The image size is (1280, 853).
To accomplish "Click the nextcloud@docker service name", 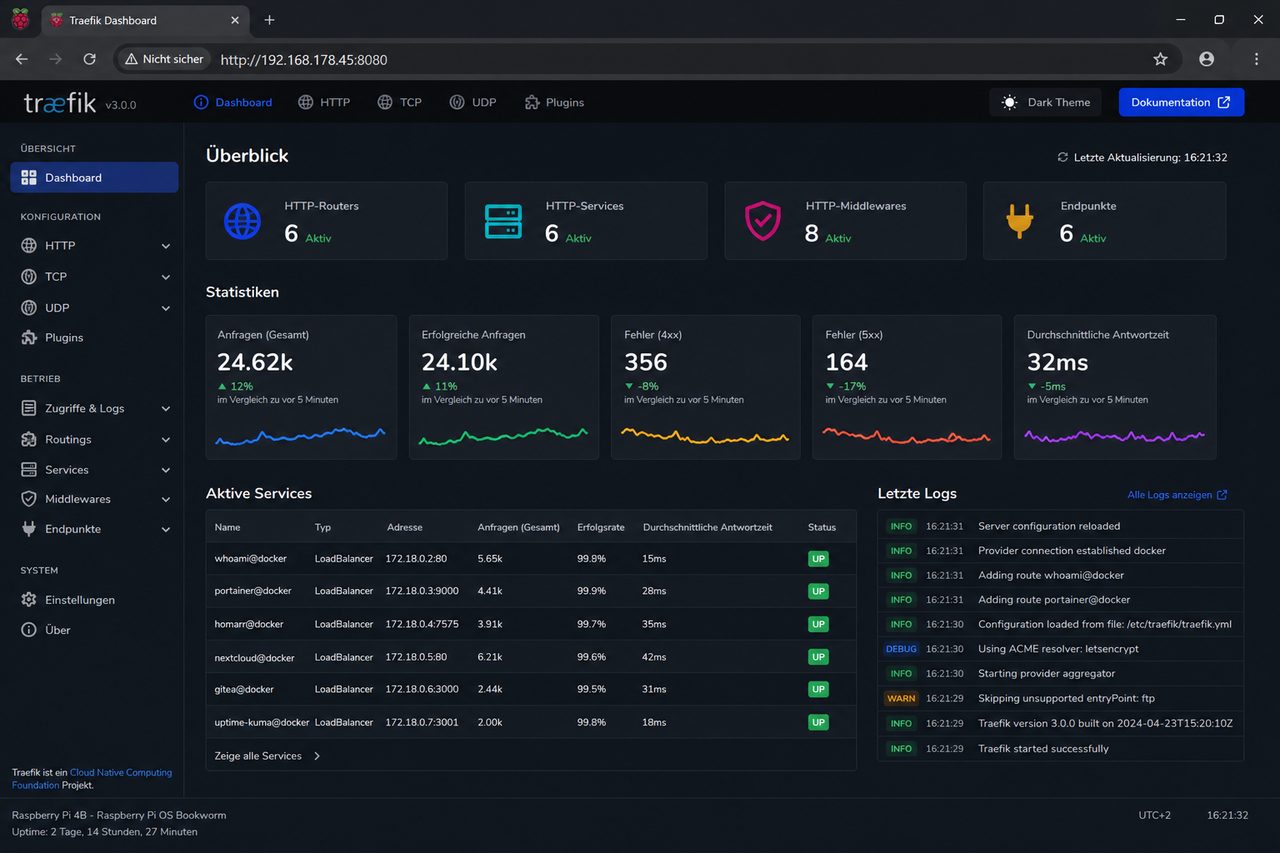I will tap(255, 657).
